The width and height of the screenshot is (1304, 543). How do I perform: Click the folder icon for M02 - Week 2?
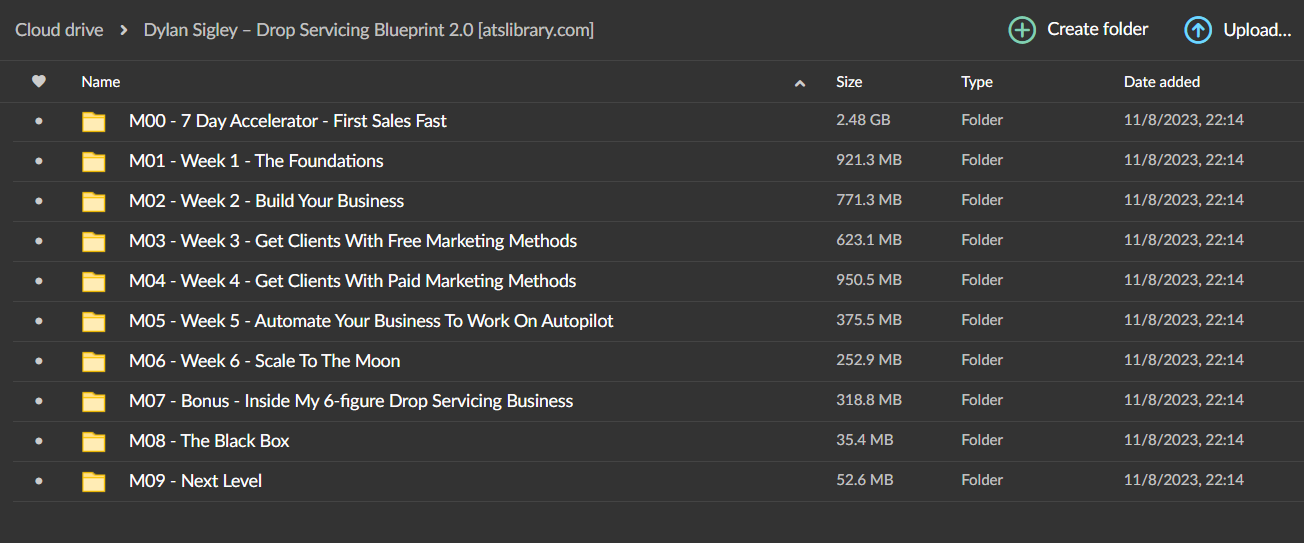(x=93, y=202)
